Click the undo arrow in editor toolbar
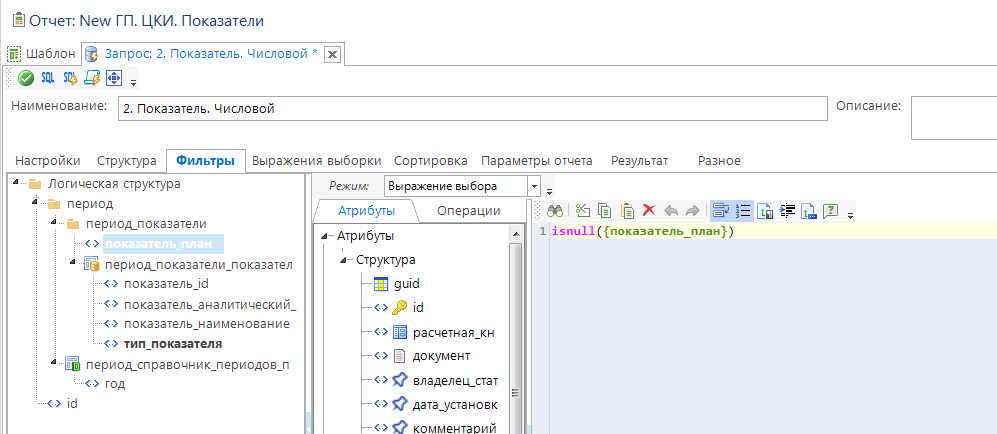This screenshot has height=434, width=997. [671, 211]
